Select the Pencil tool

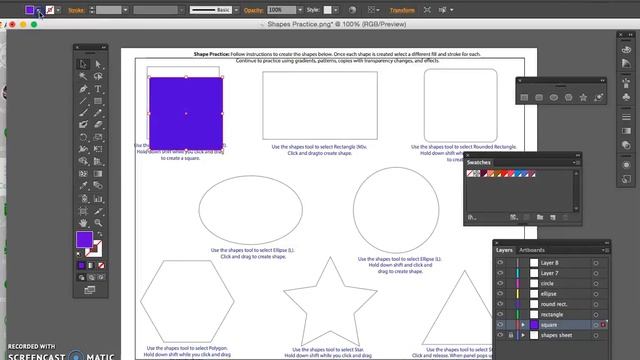(x=98, y=113)
